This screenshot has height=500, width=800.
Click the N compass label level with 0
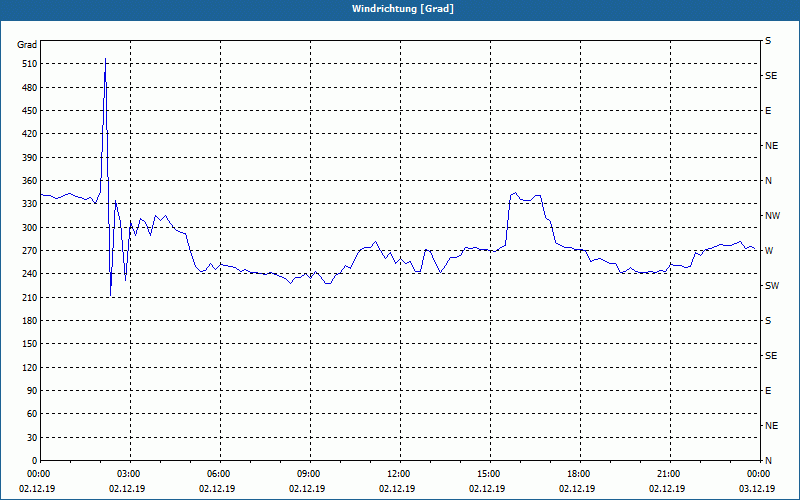point(768,461)
